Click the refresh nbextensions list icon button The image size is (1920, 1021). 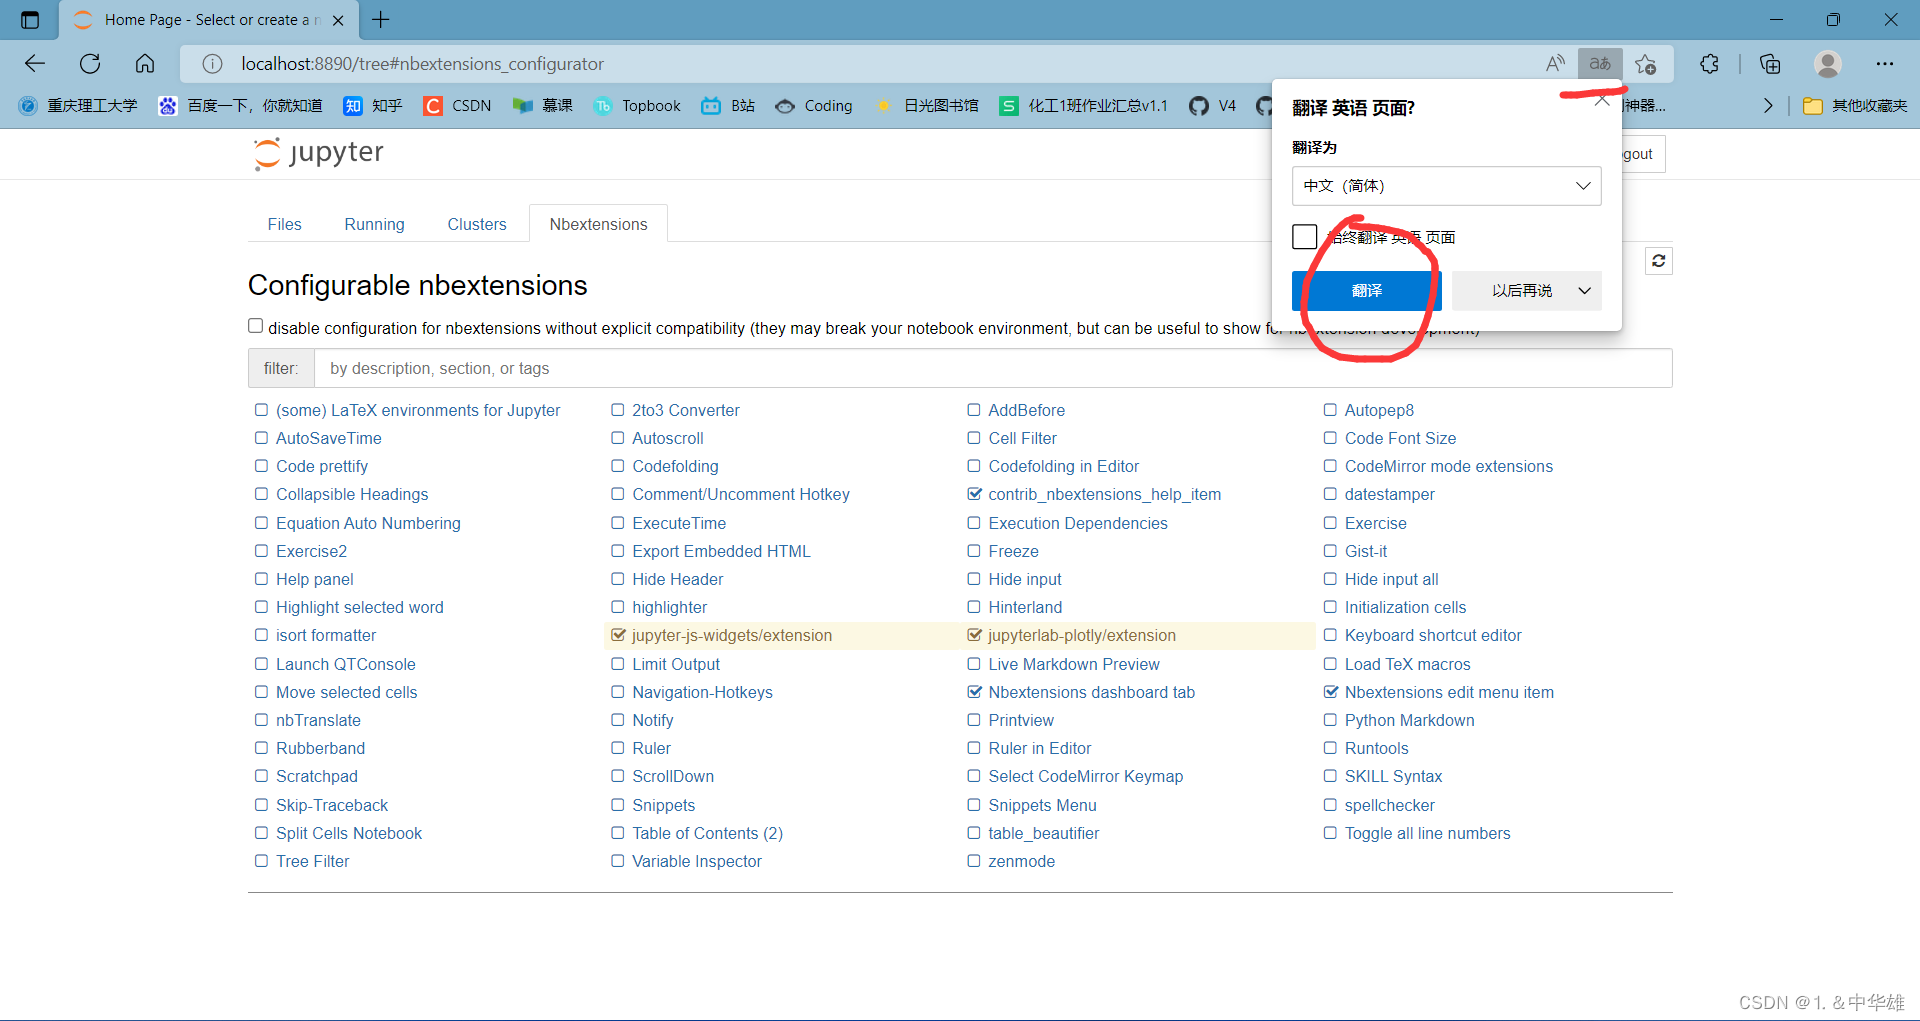coord(1659,261)
